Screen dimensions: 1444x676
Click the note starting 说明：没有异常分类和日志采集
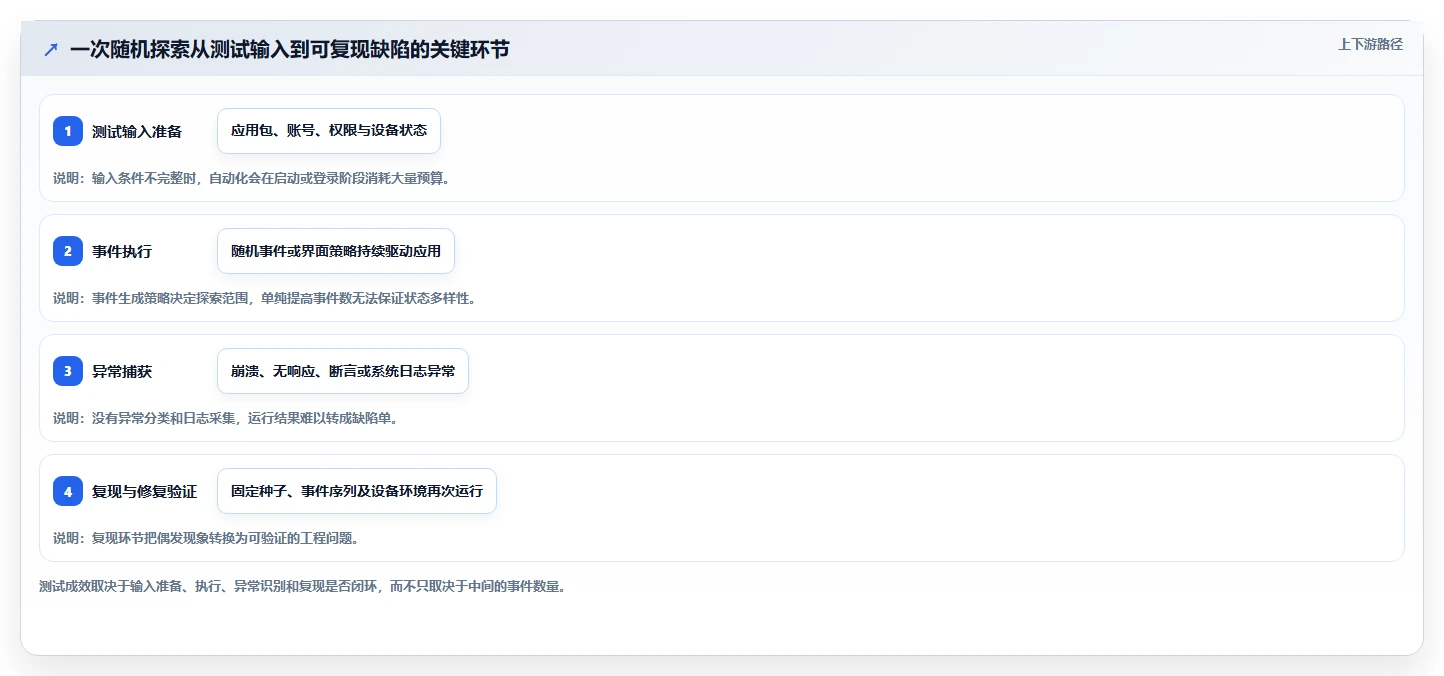(x=225, y=418)
